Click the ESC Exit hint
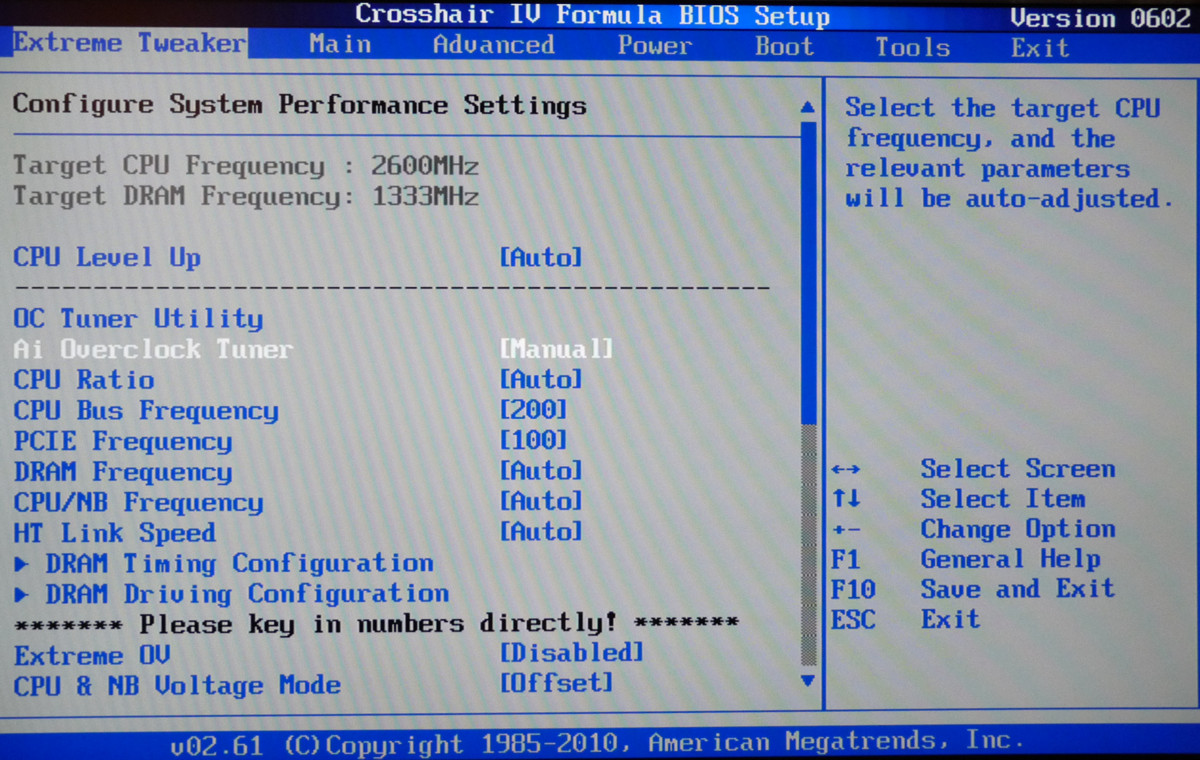Viewport: 1200px width, 760px height. [906, 619]
